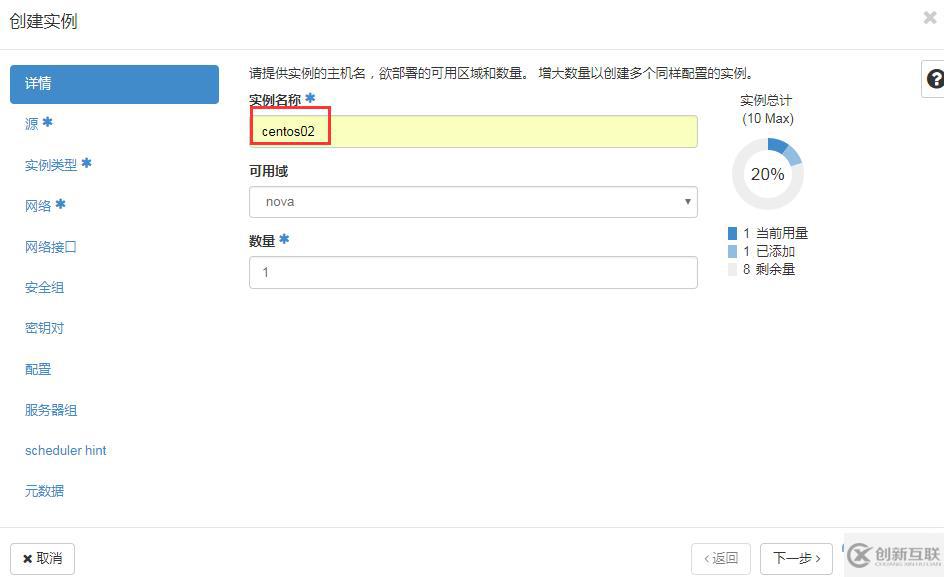
Task: Click the gray 剩余量 legend swatch
Action: pos(732,269)
